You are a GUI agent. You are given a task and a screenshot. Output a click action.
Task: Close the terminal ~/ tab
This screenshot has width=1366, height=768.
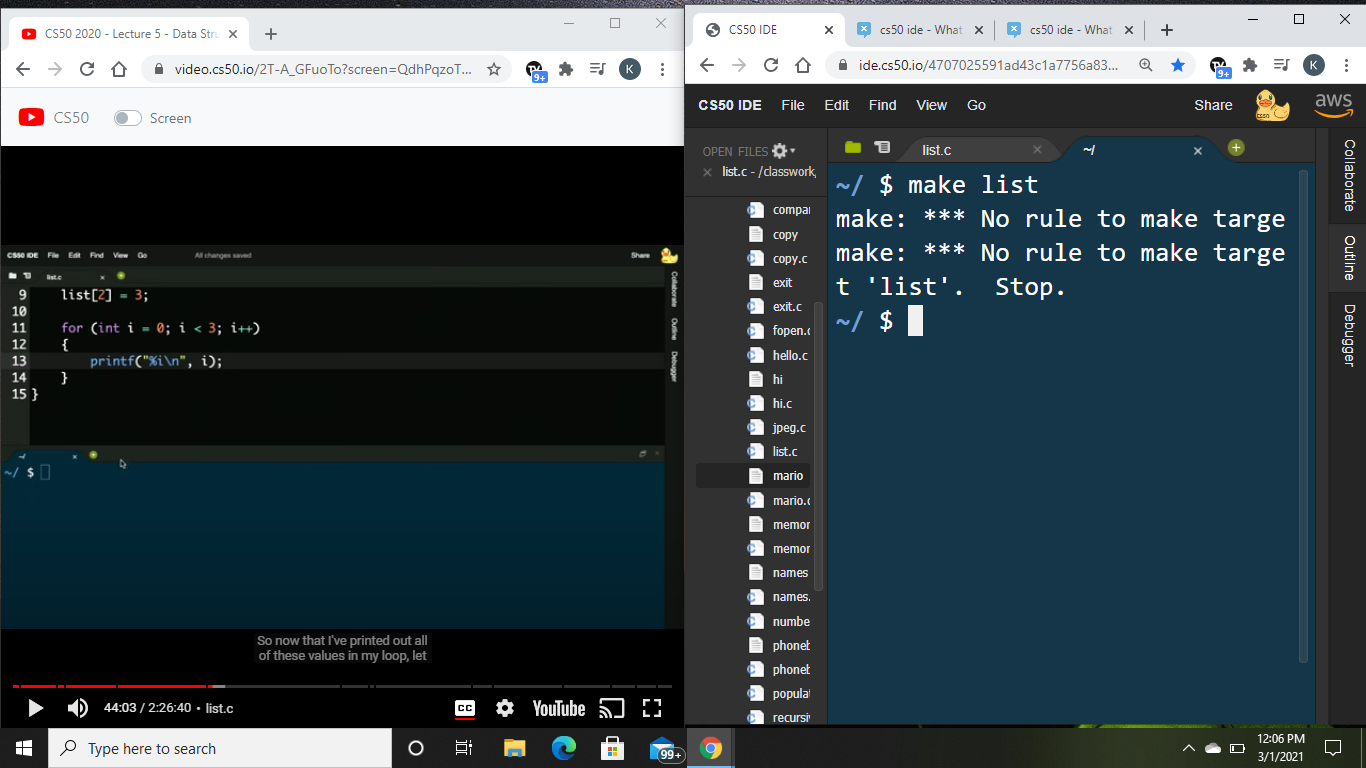[x=1197, y=151]
